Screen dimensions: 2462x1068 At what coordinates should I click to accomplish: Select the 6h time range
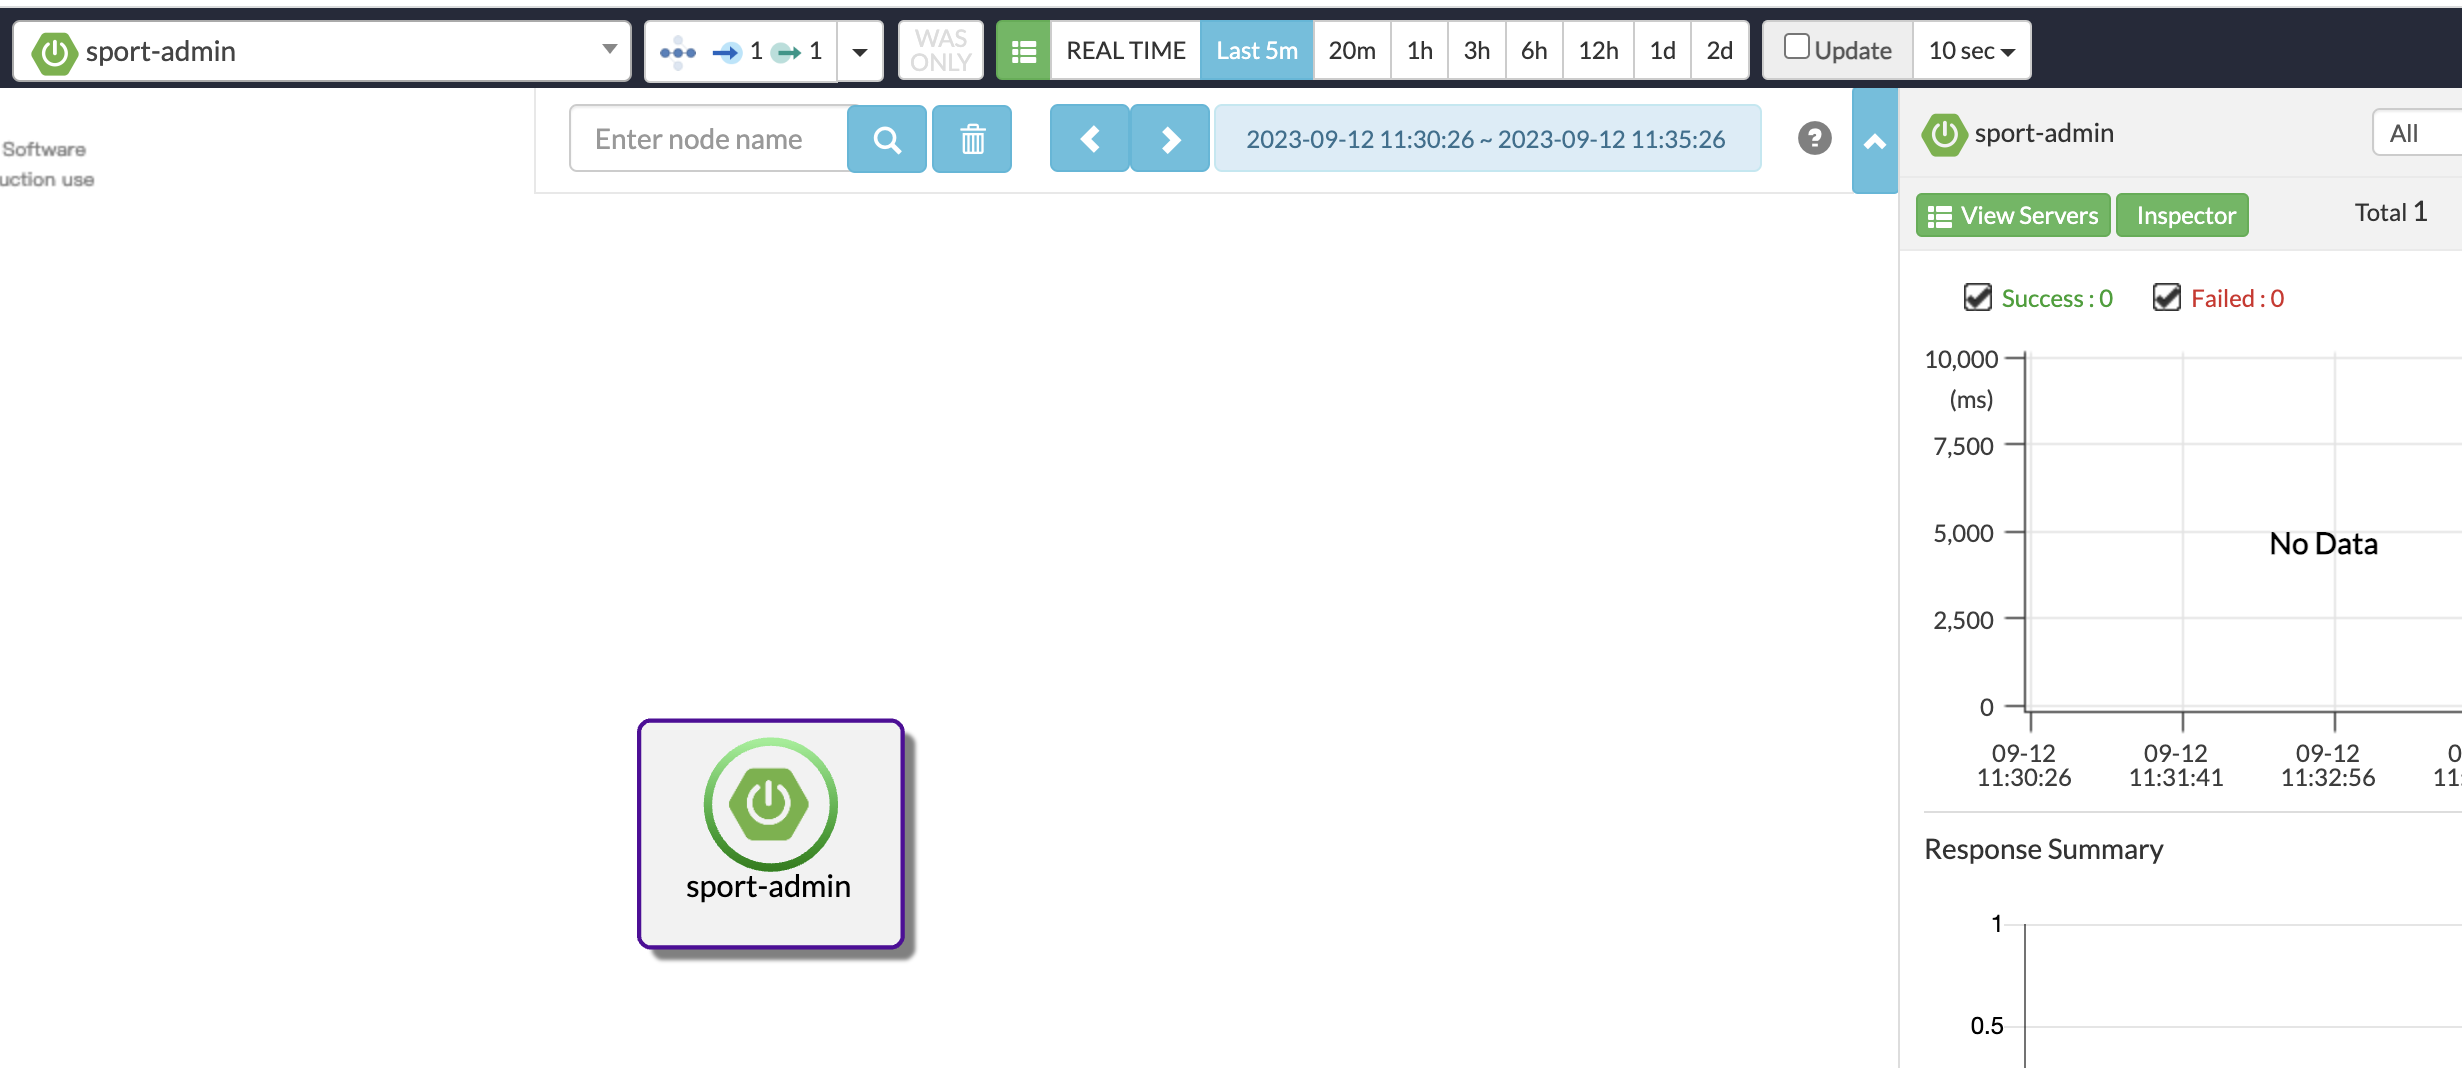pyautogui.click(x=1533, y=51)
